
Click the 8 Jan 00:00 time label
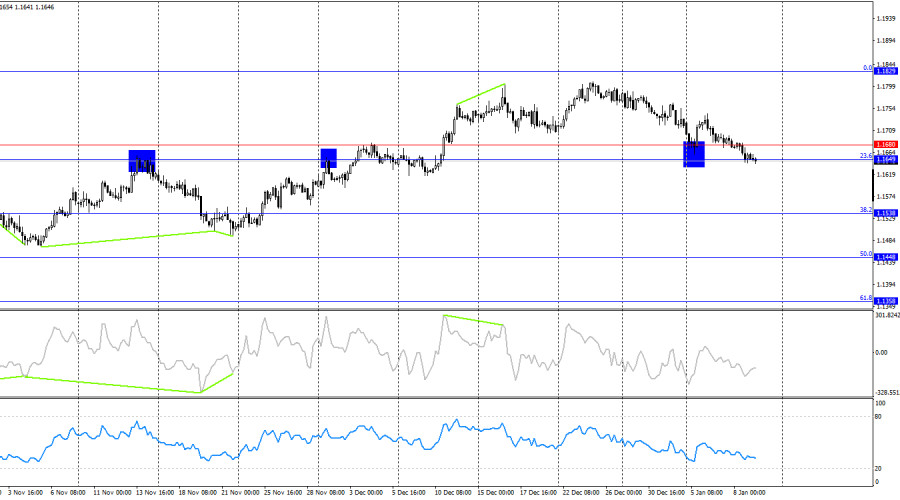coord(750,493)
